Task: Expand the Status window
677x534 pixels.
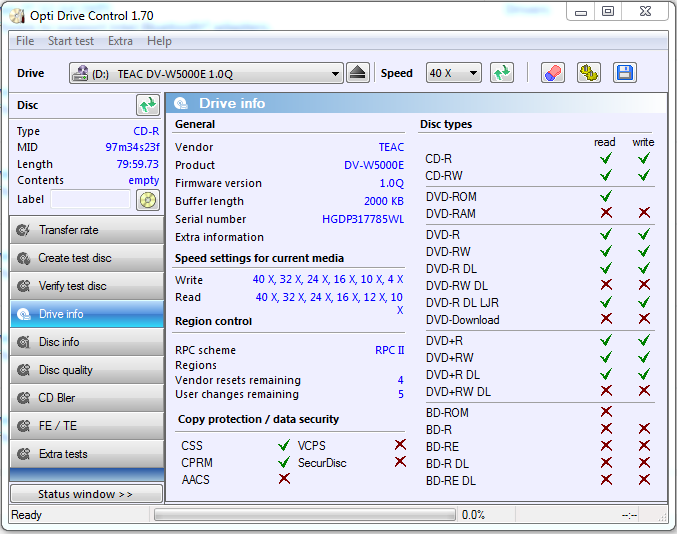Action: click(x=86, y=494)
